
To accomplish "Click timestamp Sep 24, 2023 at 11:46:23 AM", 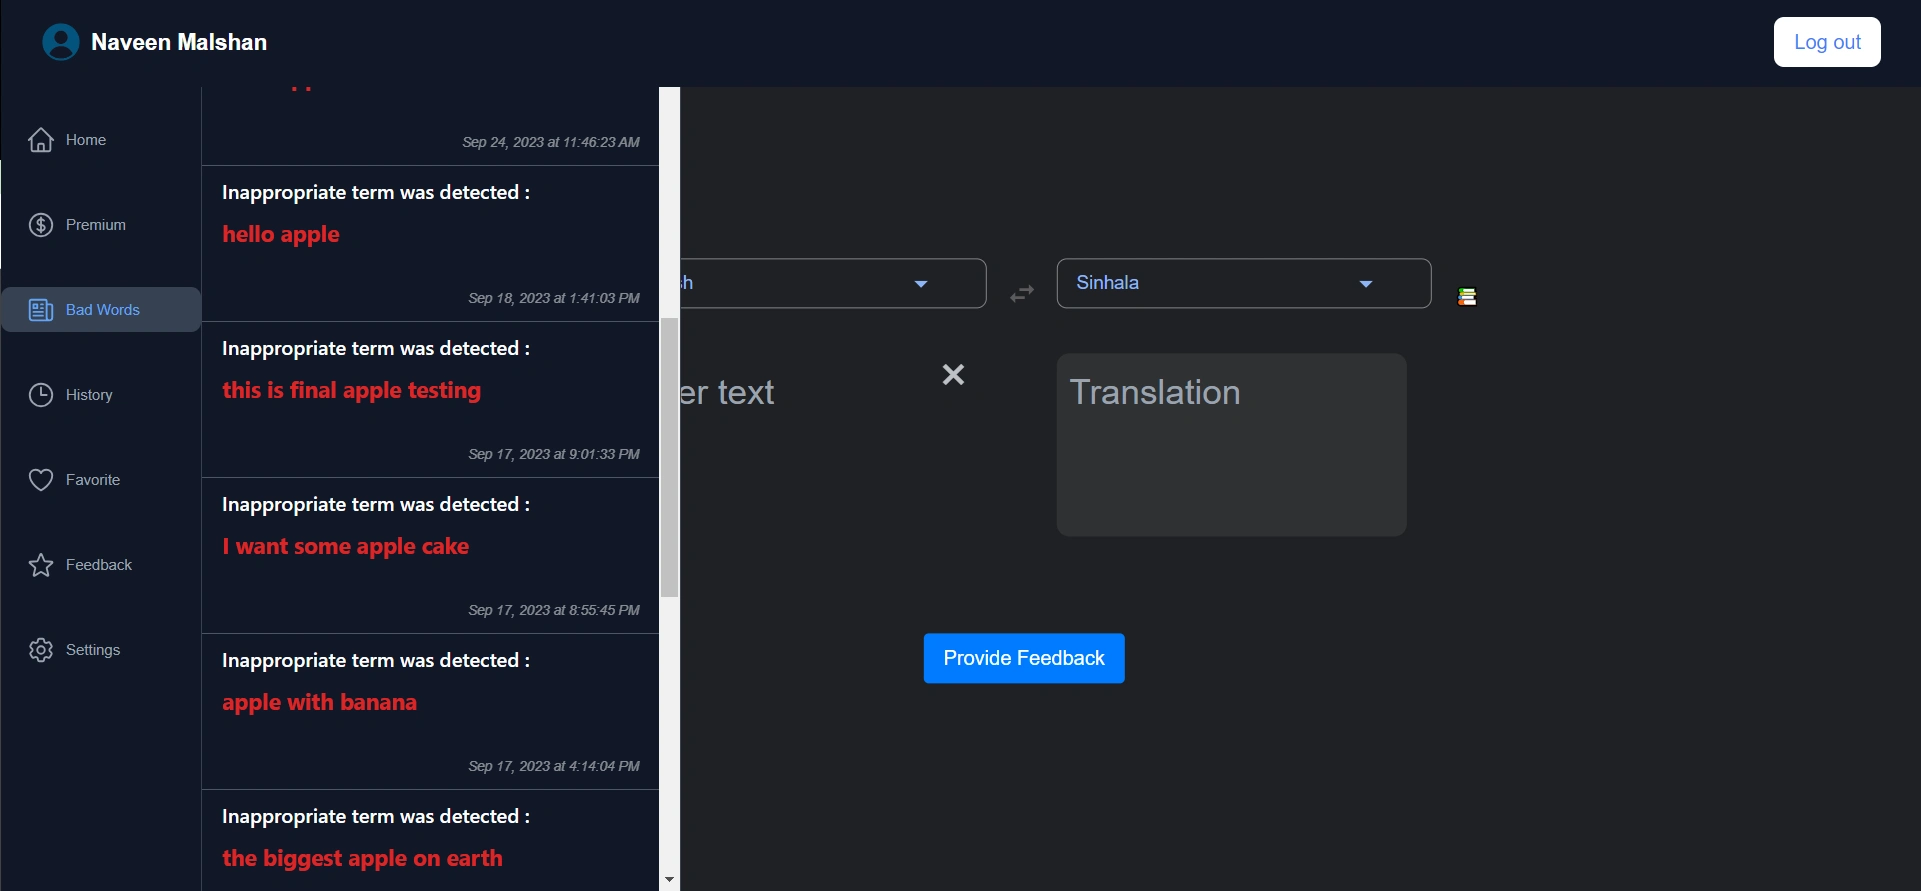I will point(551,142).
